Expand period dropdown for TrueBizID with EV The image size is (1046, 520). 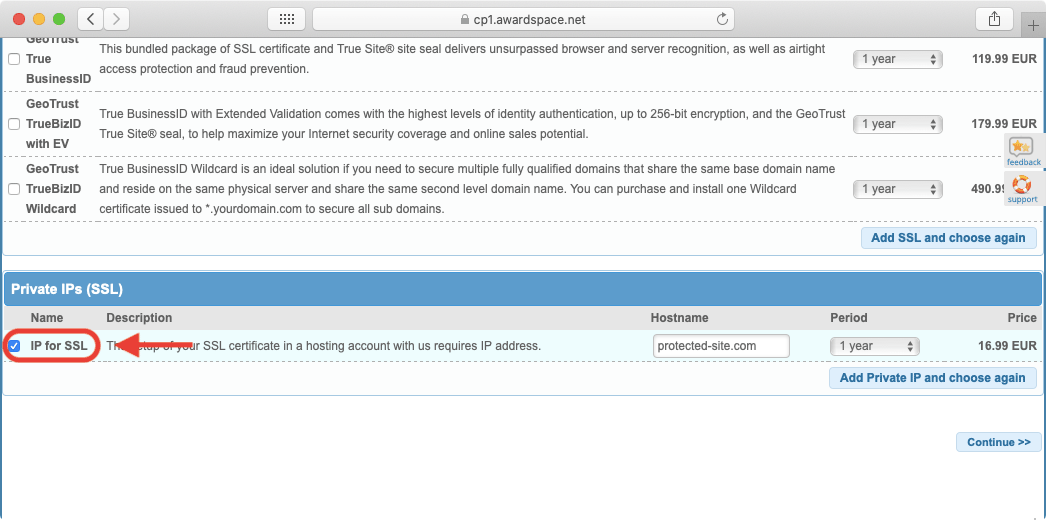pos(897,124)
